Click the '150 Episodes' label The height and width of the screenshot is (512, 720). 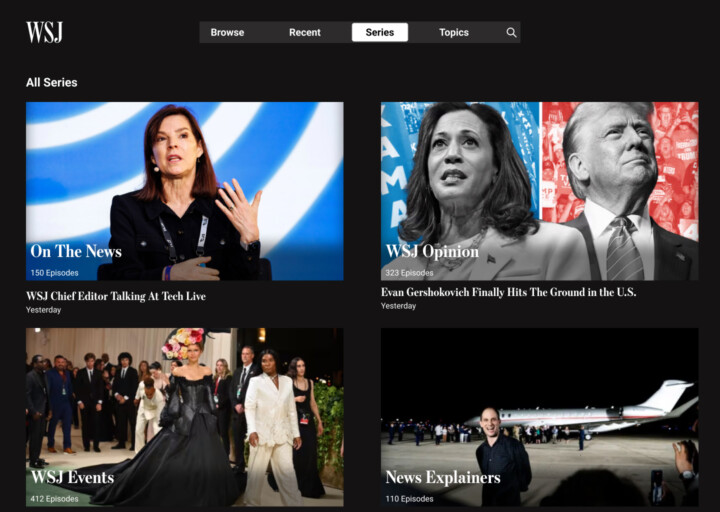pos(54,273)
